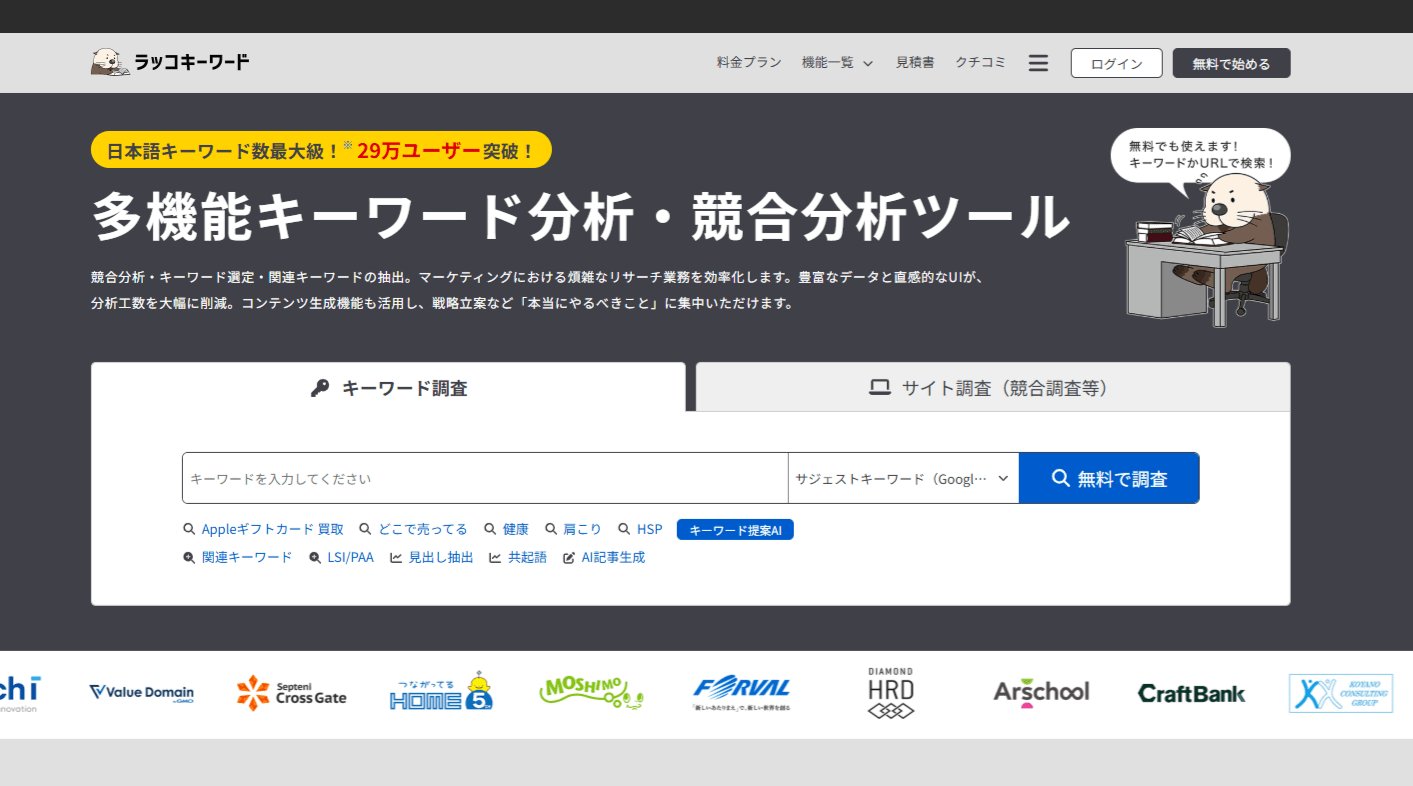The height and width of the screenshot is (786, 1413).
Task: Switch to the サイト調査（競合調査等） tab
Action: pos(993,387)
